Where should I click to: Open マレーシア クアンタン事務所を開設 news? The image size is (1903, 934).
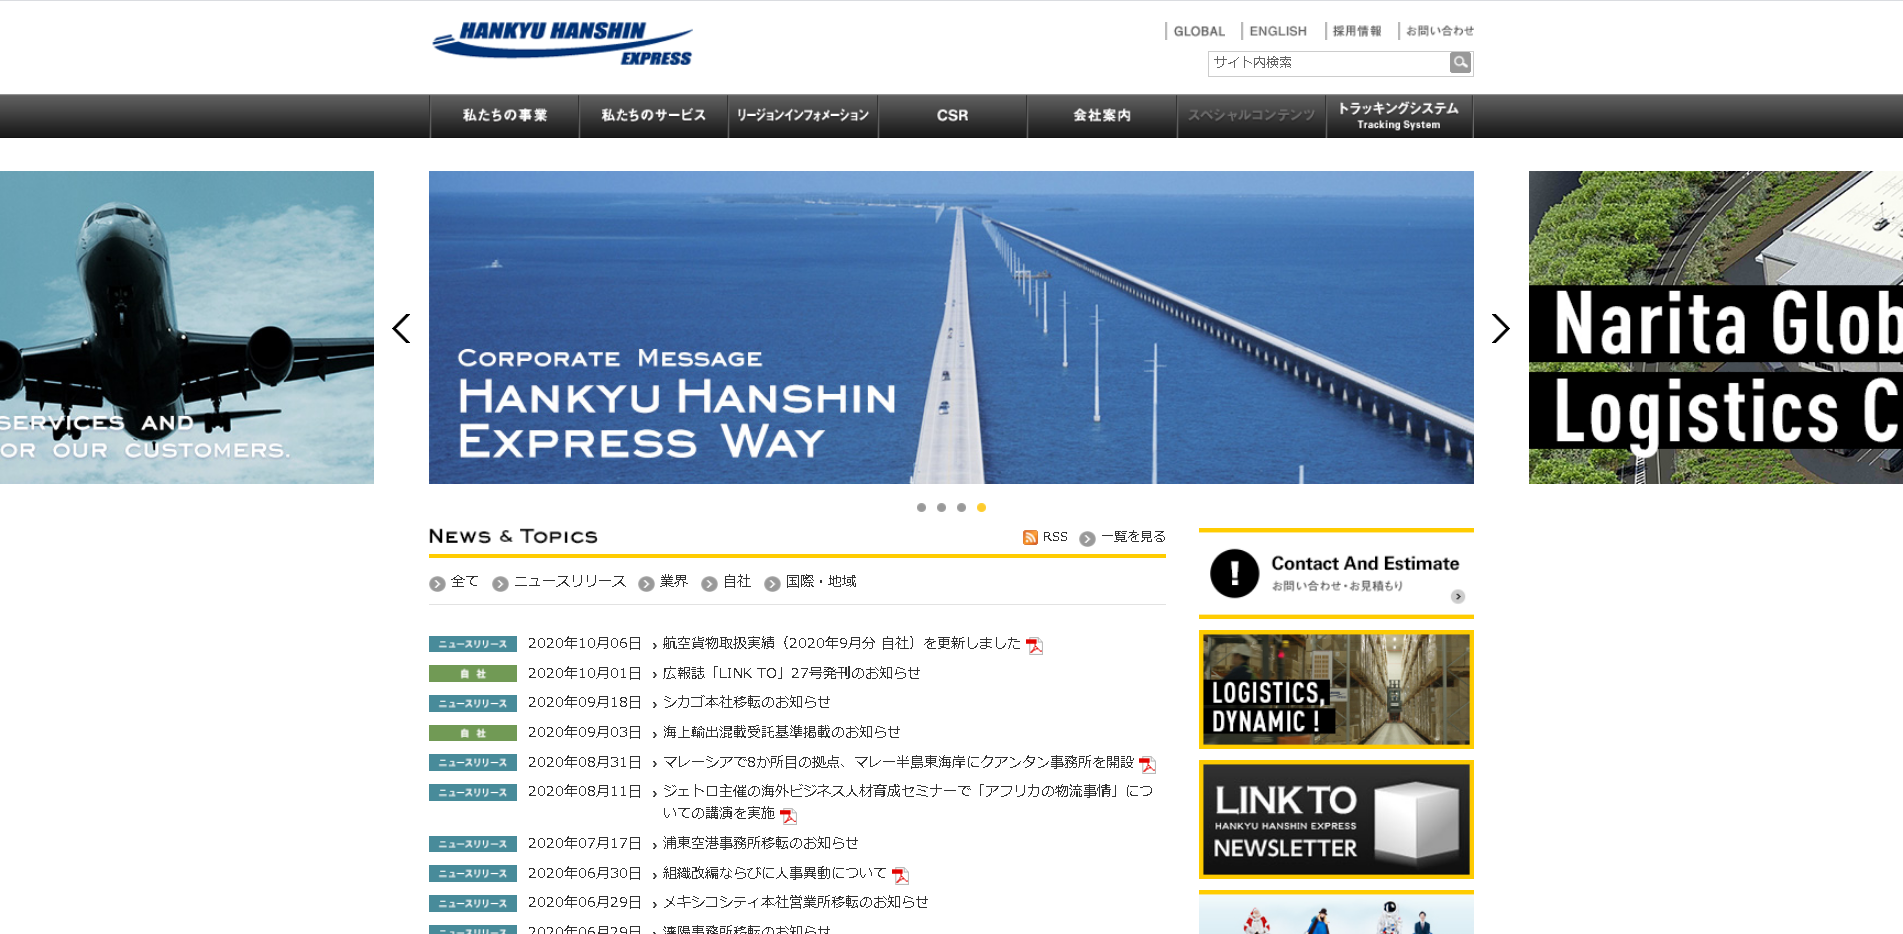click(898, 762)
